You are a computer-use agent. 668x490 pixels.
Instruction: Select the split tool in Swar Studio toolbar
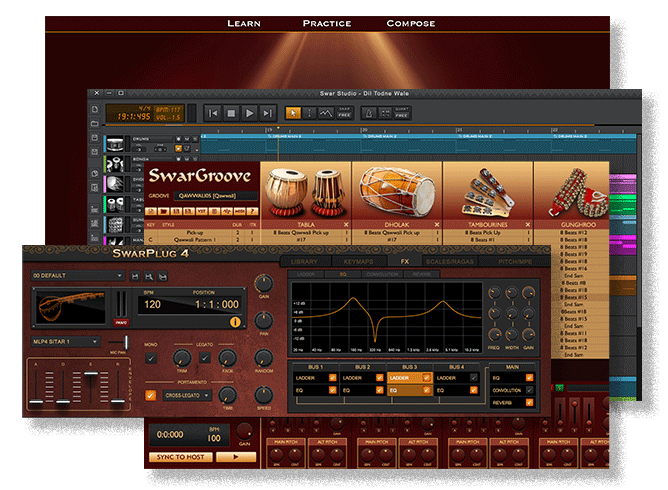point(310,113)
